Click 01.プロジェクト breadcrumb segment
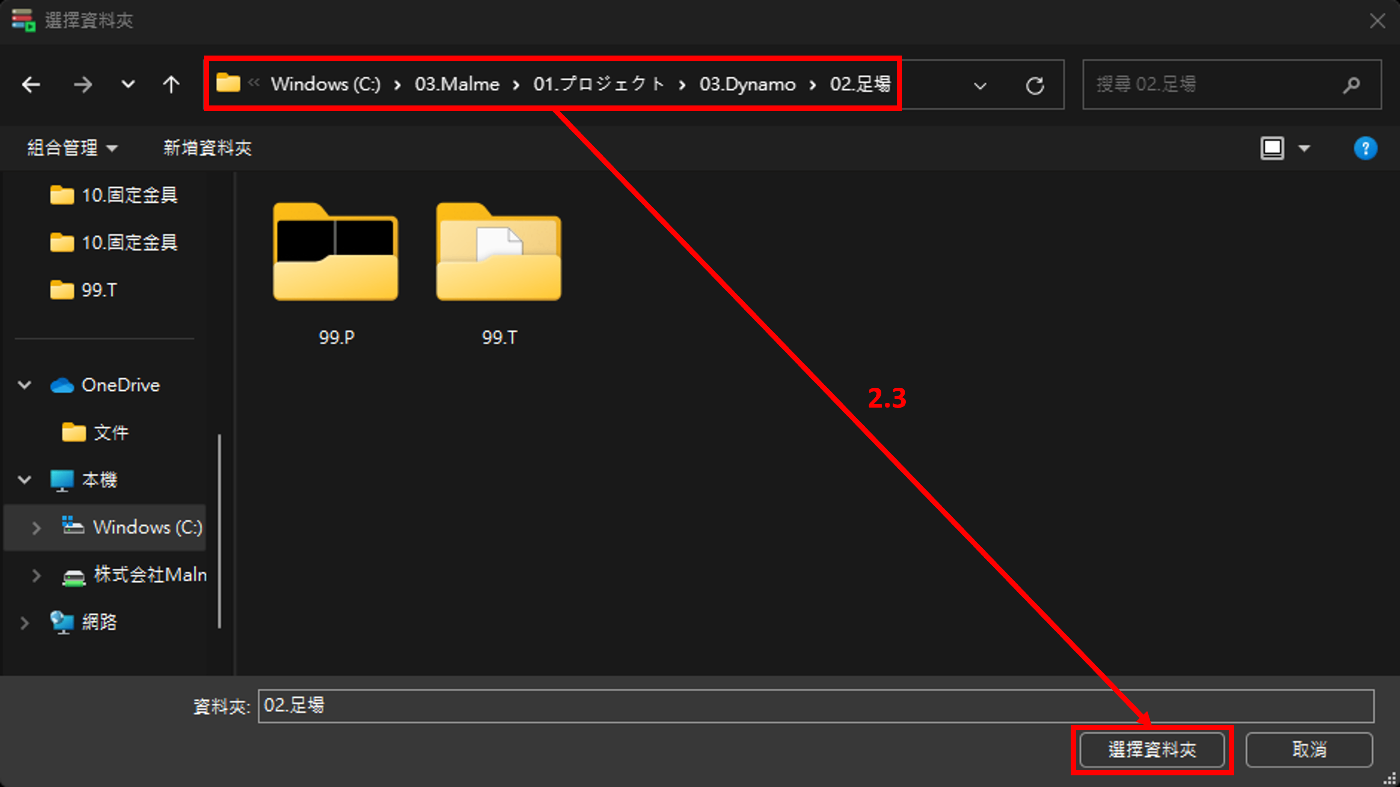Screen dimensions: 1400x787 pos(599,84)
